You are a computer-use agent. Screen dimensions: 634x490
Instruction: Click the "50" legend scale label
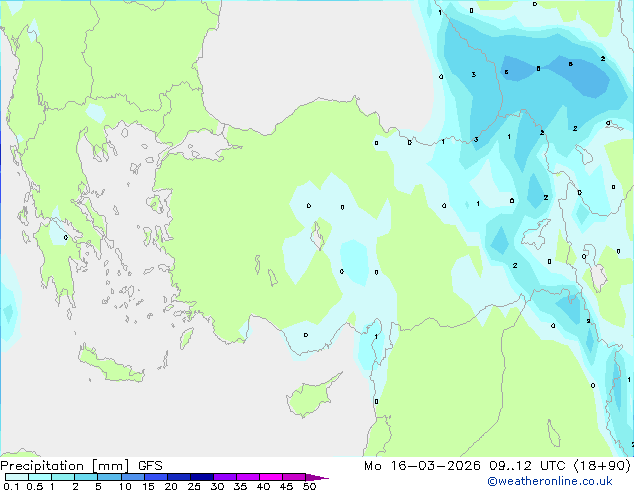[309, 486]
